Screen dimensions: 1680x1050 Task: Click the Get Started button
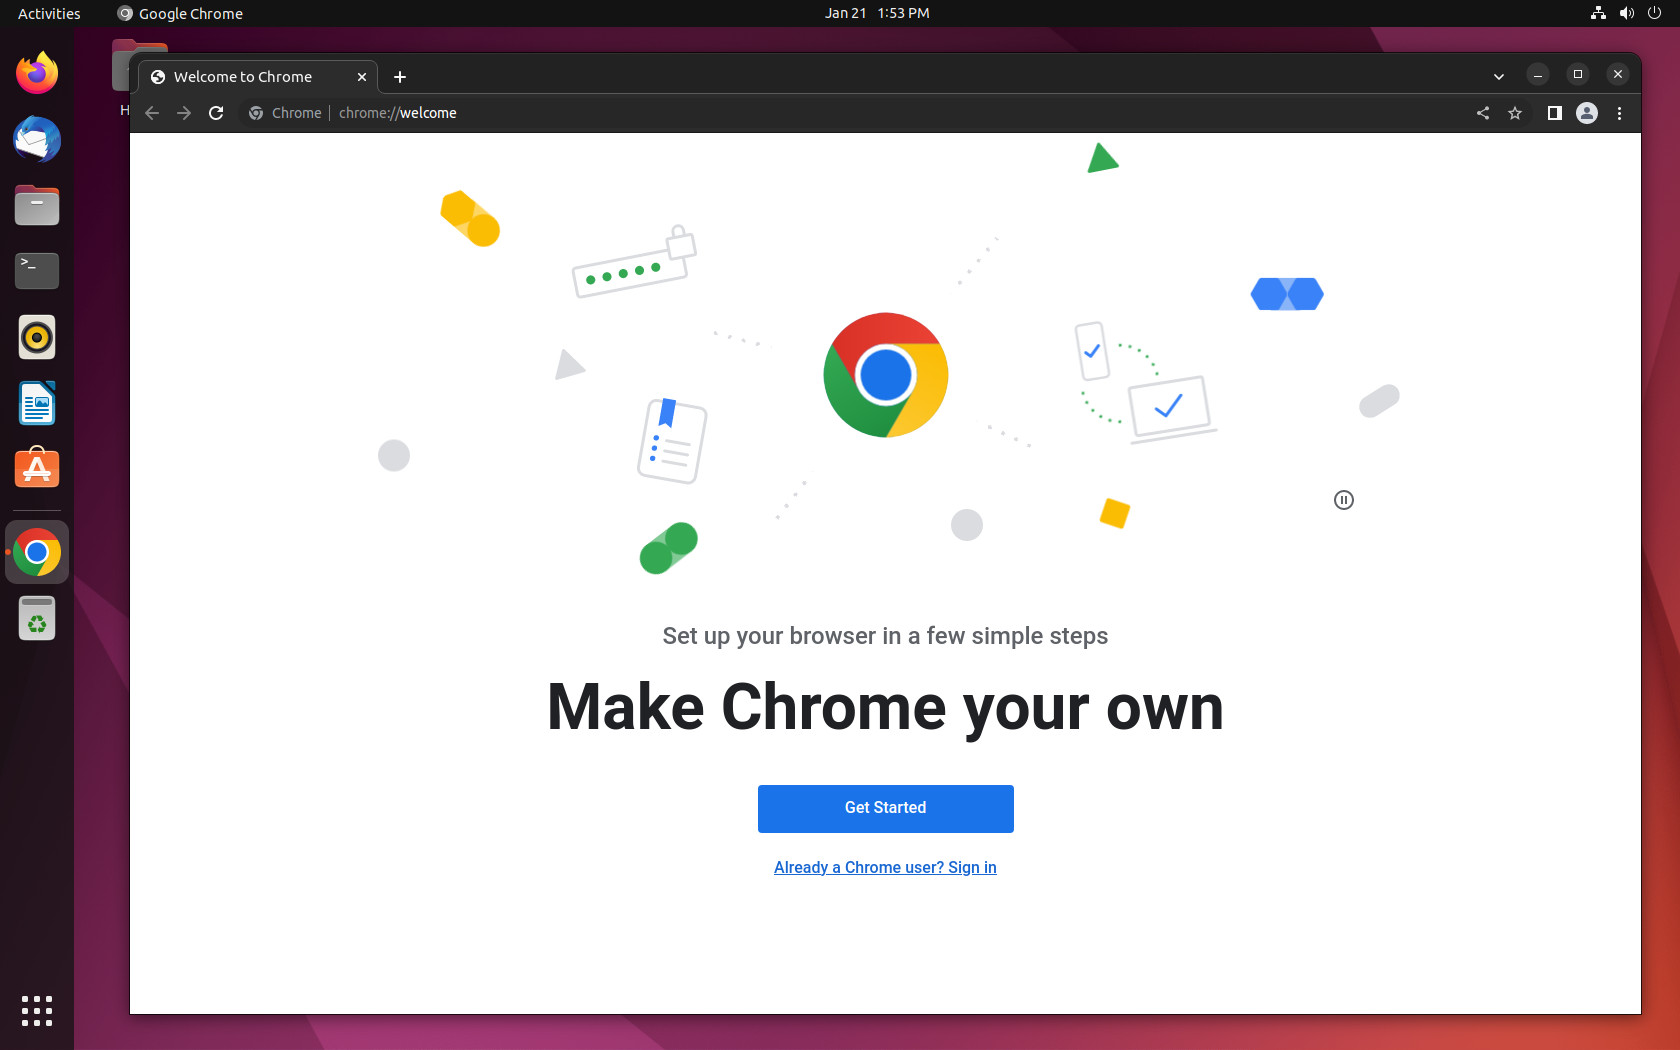click(x=885, y=808)
